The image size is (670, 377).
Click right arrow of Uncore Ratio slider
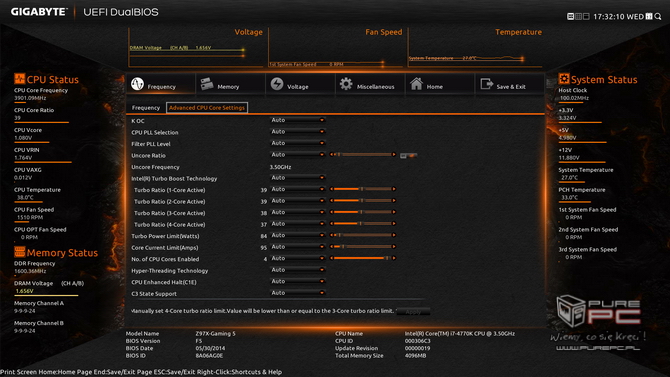(x=394, y=154)
